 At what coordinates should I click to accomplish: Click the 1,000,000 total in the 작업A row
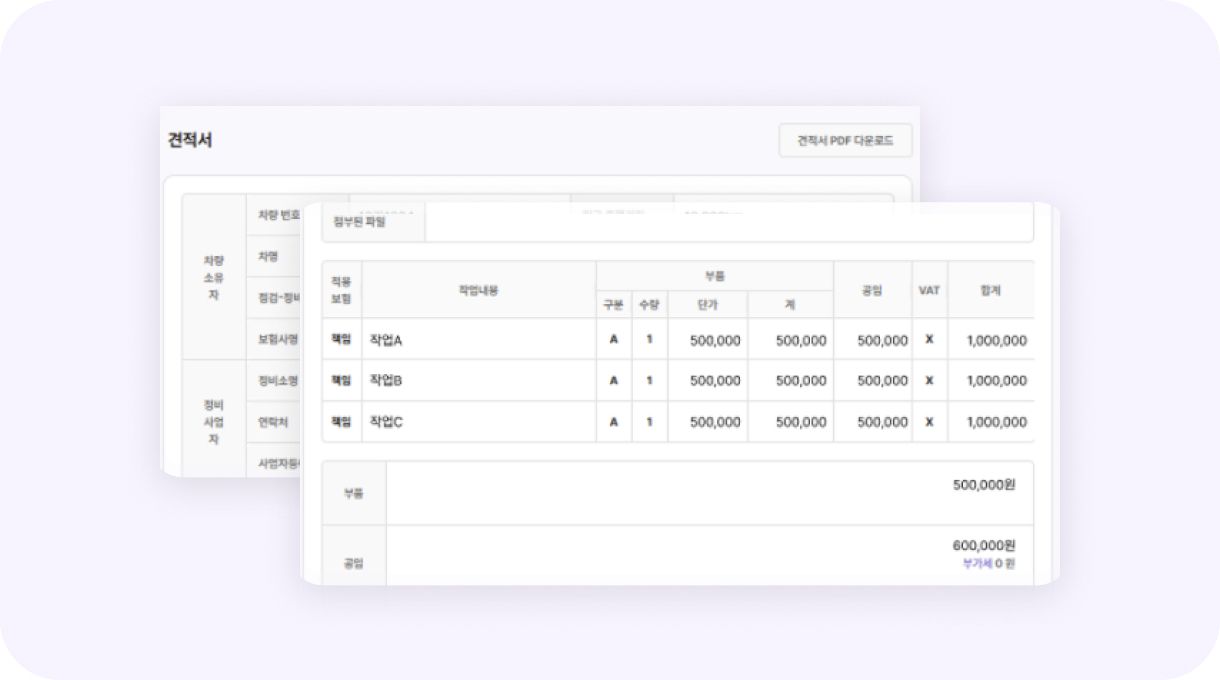click(996, 341)
